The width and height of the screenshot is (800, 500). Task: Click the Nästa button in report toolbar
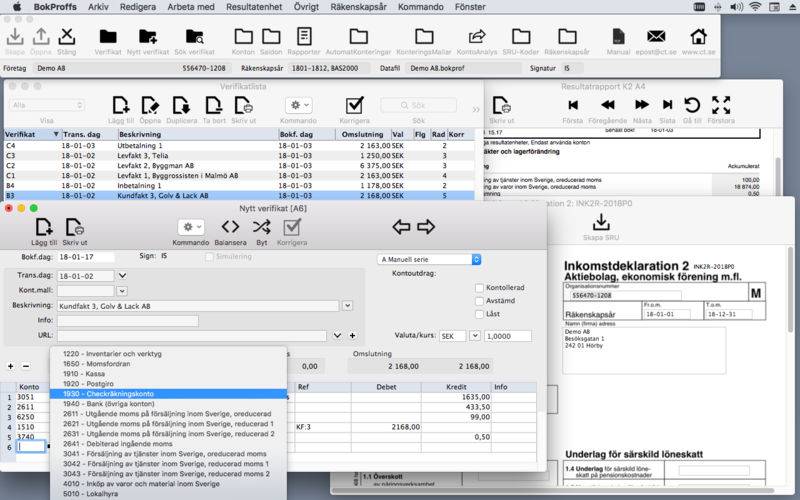pos(643,106)
